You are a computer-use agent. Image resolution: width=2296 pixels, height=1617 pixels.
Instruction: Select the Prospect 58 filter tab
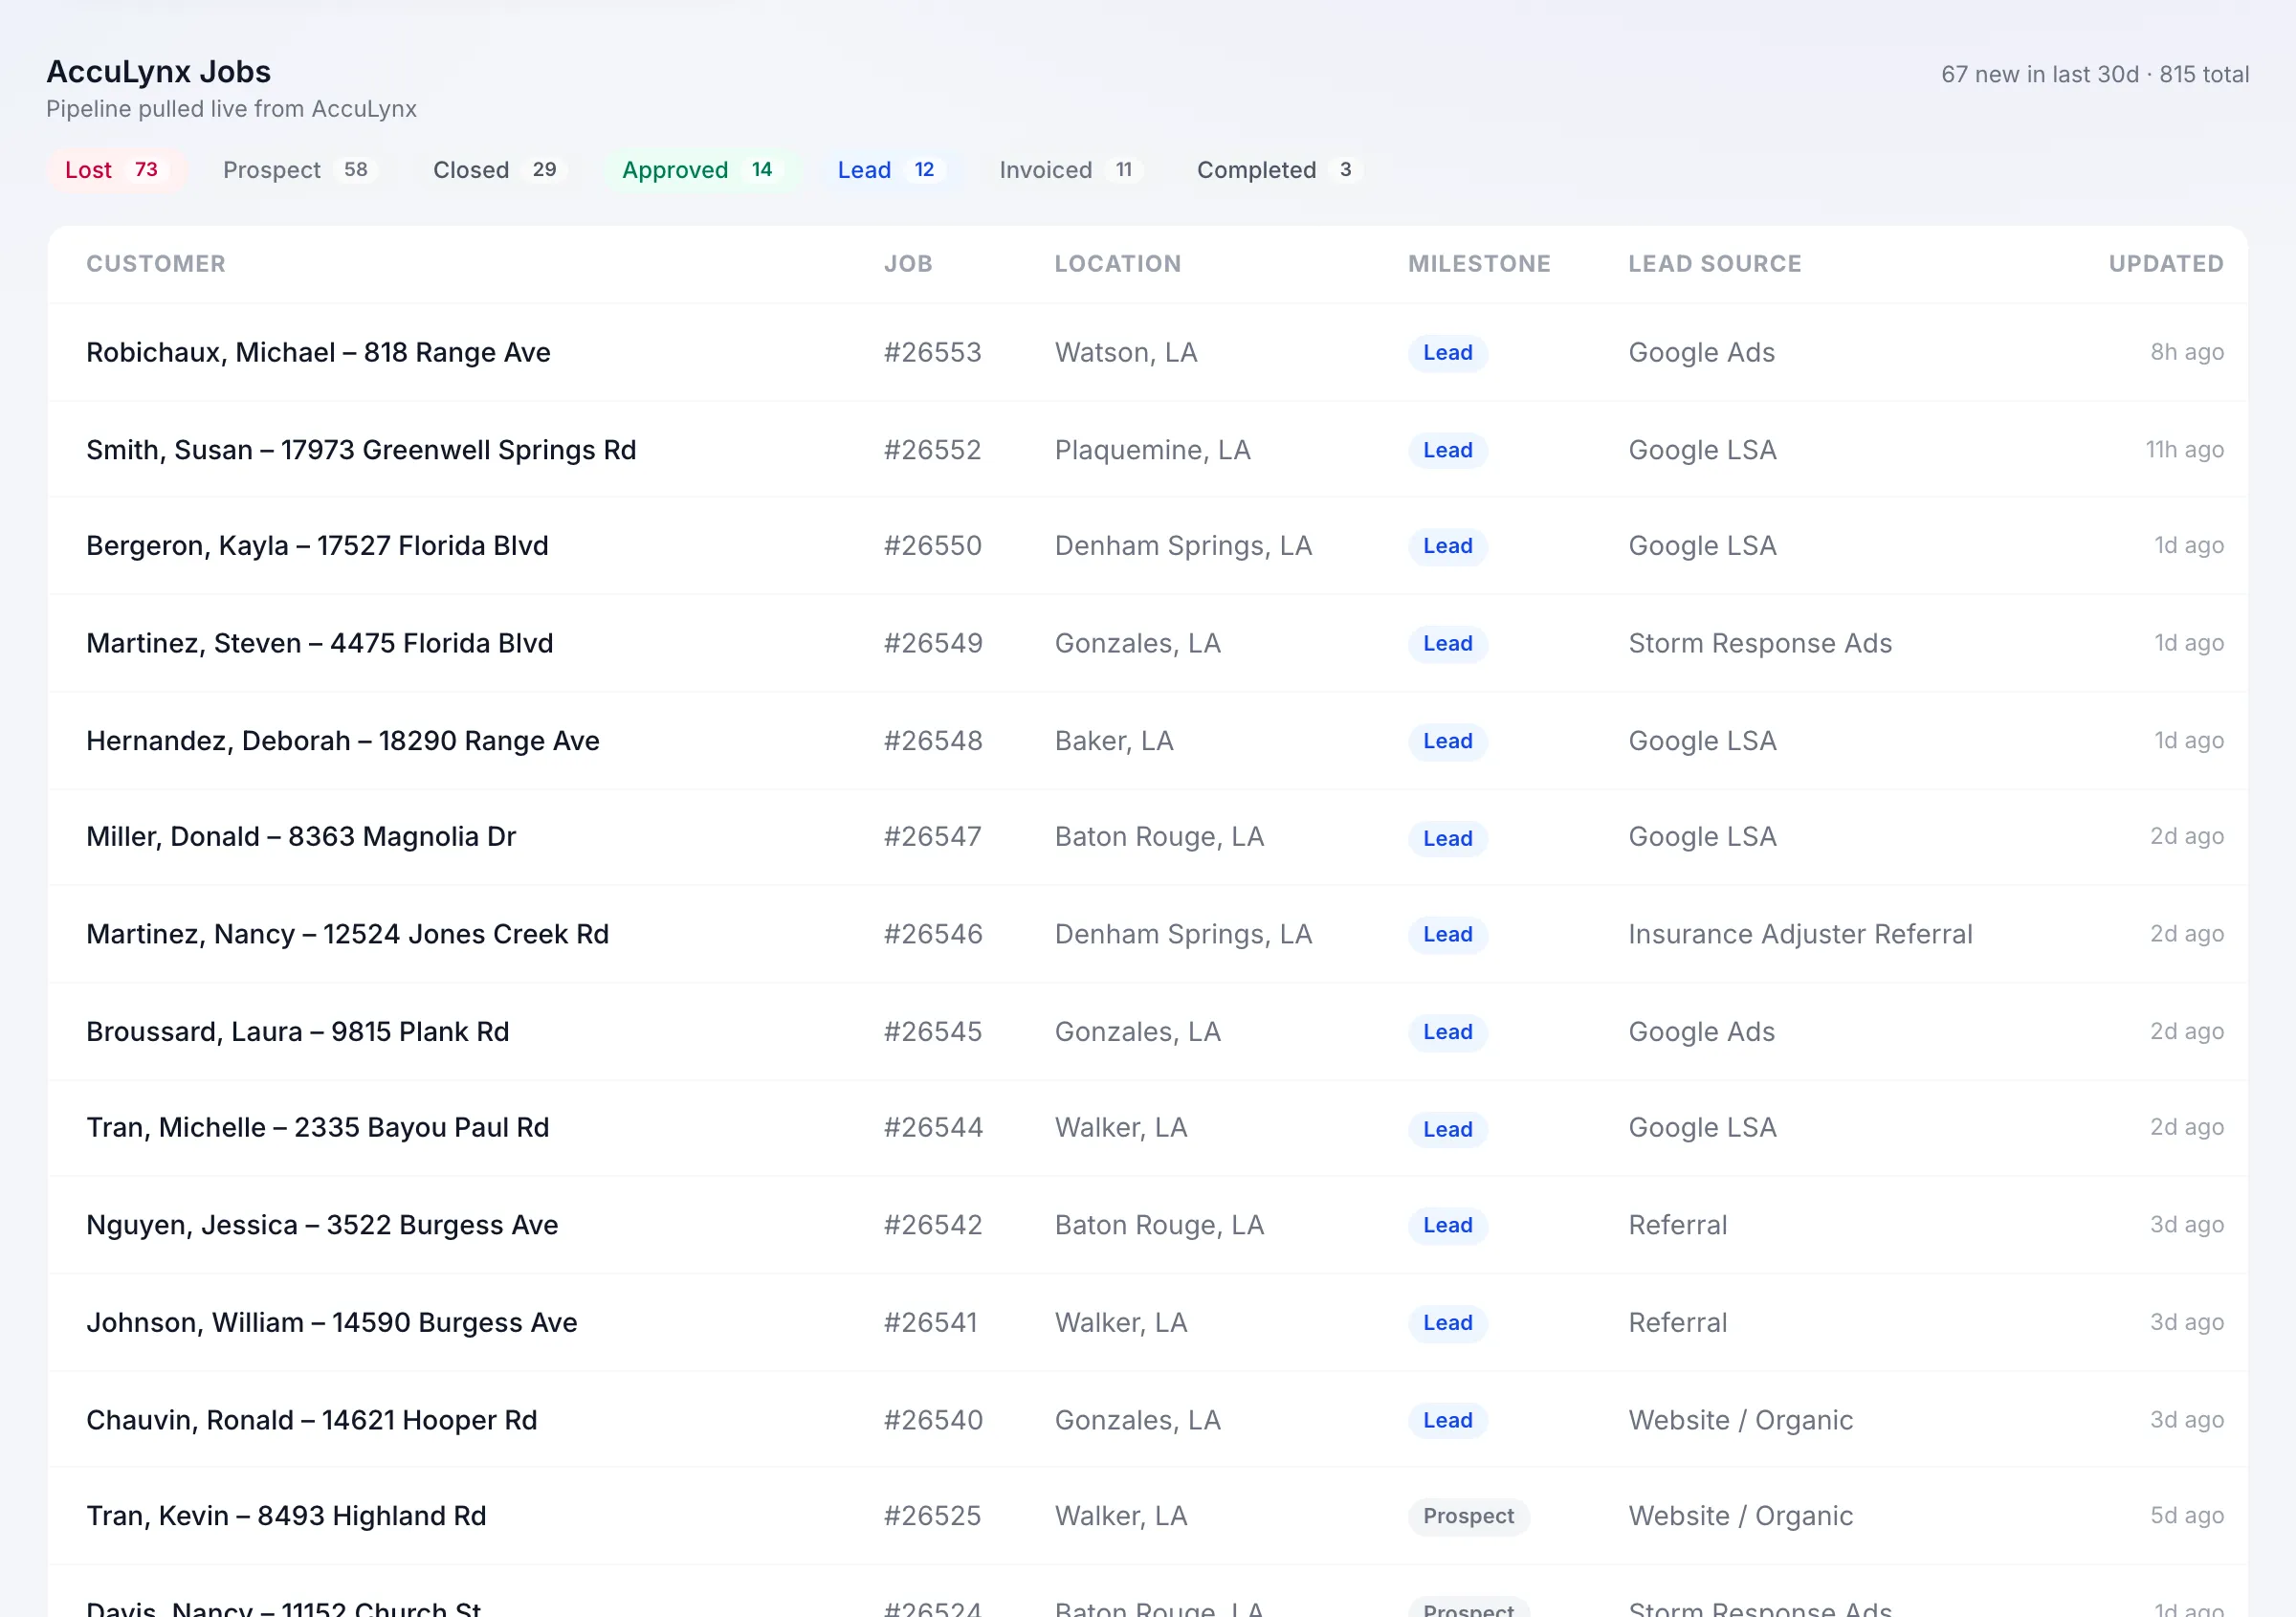tap(299, 170)
